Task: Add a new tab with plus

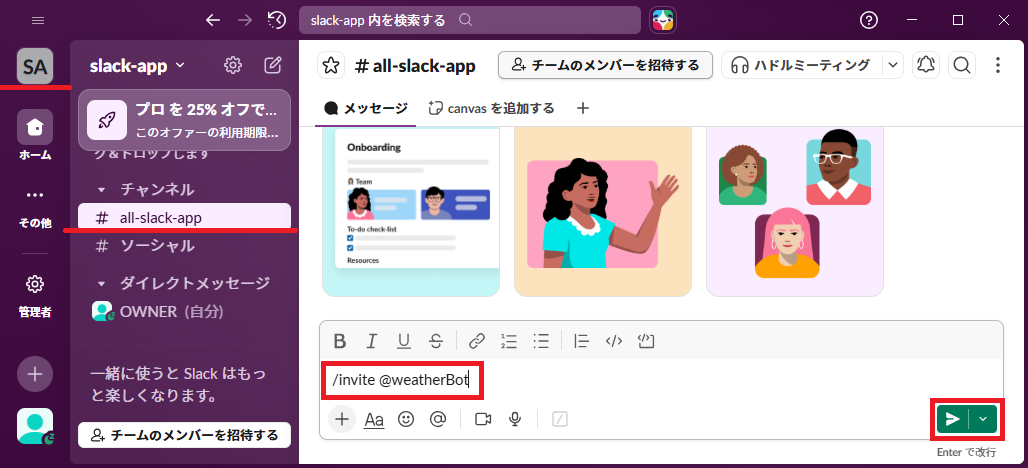Action: (583, 109)
